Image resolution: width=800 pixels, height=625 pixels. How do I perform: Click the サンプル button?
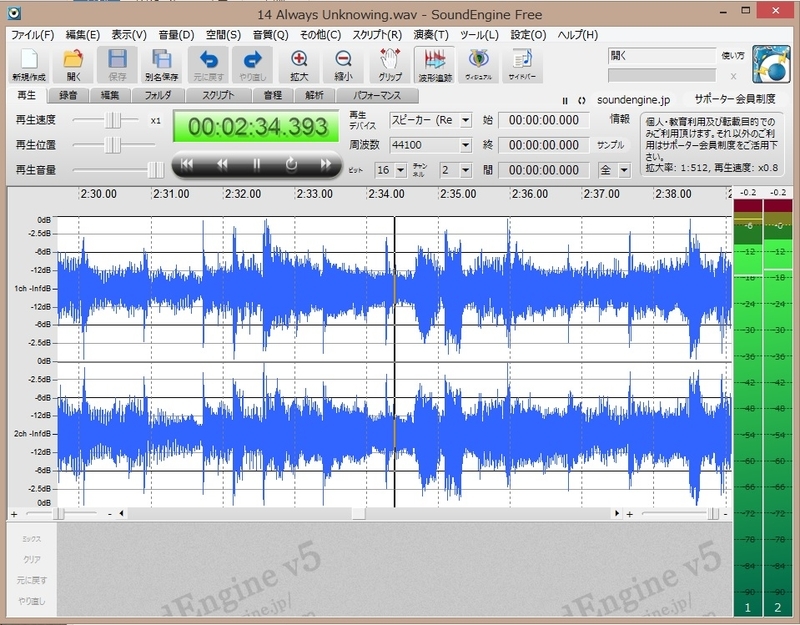coord(611,145)
